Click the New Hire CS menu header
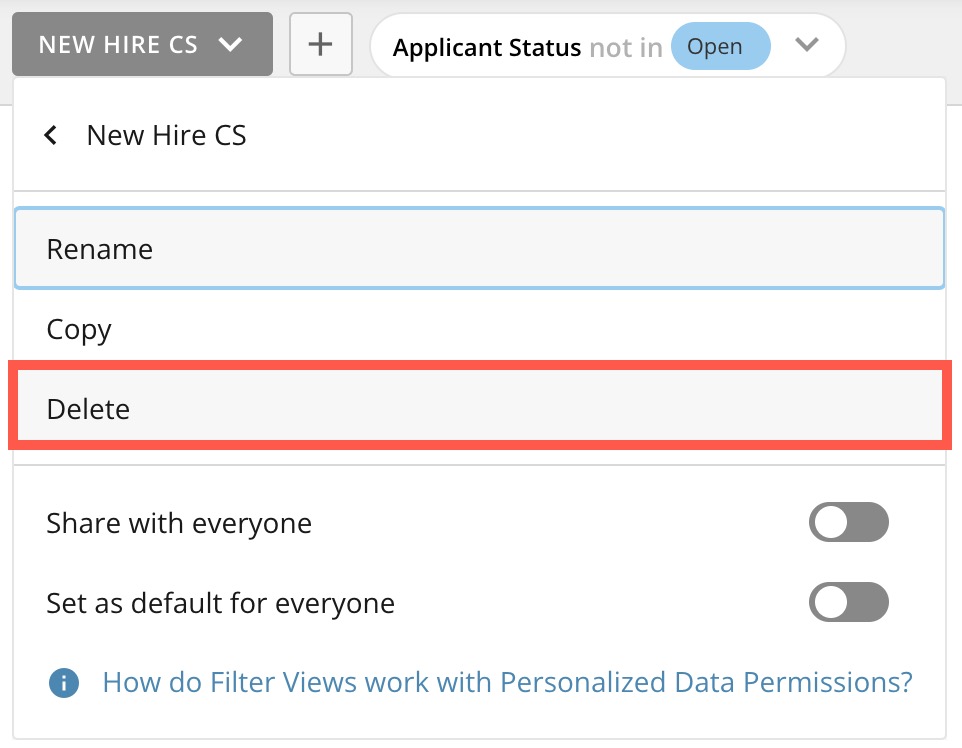Image resolution: width=962 pixels, height=748 pixels. click(166, 134)
